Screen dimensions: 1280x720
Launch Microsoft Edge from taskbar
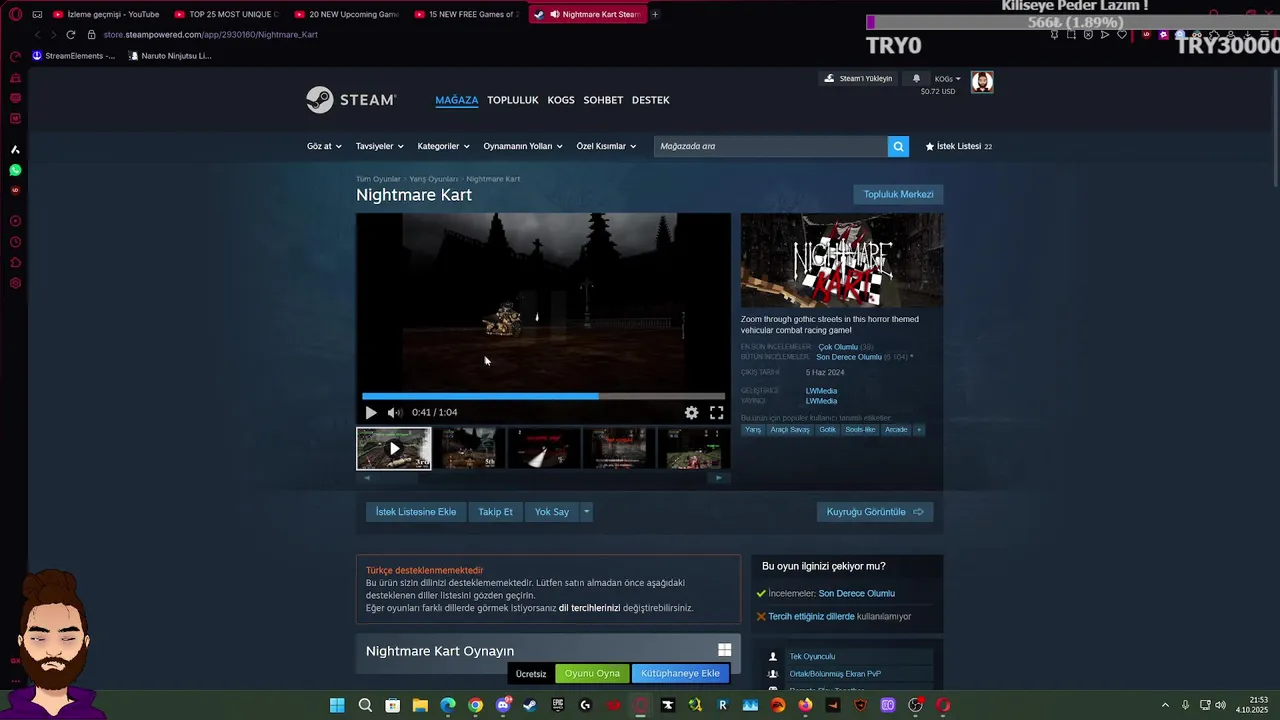(448, 705)
